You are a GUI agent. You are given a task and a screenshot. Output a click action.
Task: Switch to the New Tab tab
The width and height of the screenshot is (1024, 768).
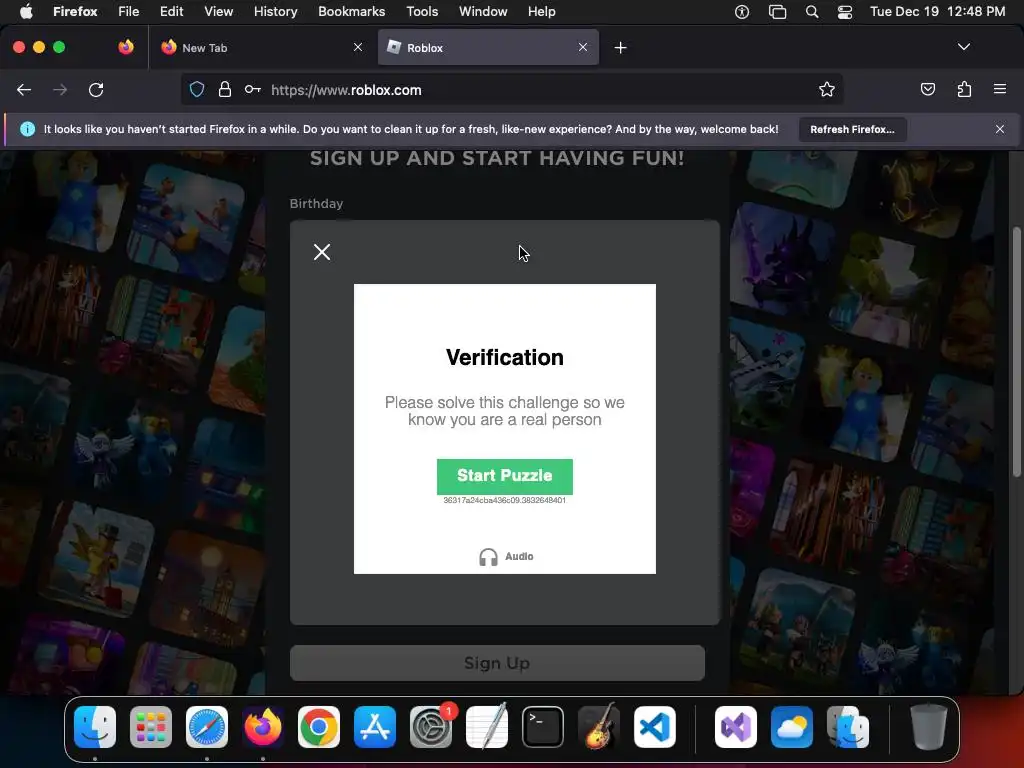click(261, 48)
